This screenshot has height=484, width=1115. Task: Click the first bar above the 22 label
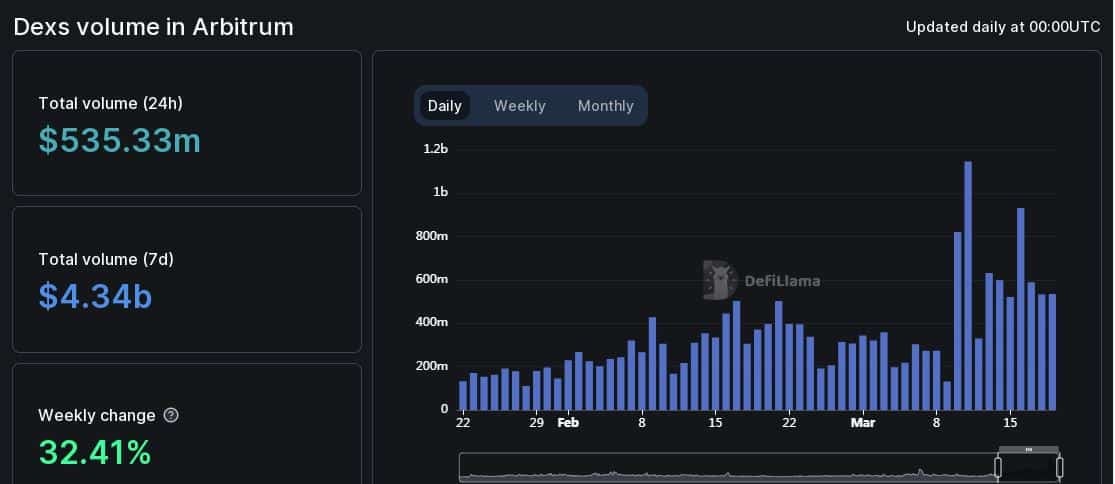click(463, 395)
